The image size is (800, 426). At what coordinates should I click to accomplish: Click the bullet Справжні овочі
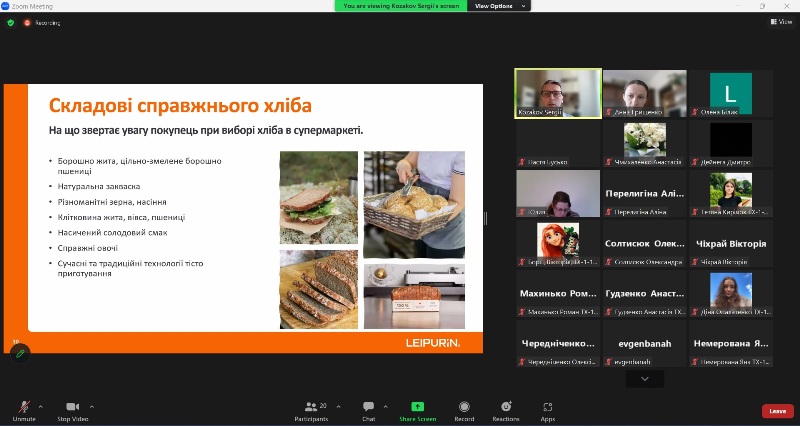point(88,248)
